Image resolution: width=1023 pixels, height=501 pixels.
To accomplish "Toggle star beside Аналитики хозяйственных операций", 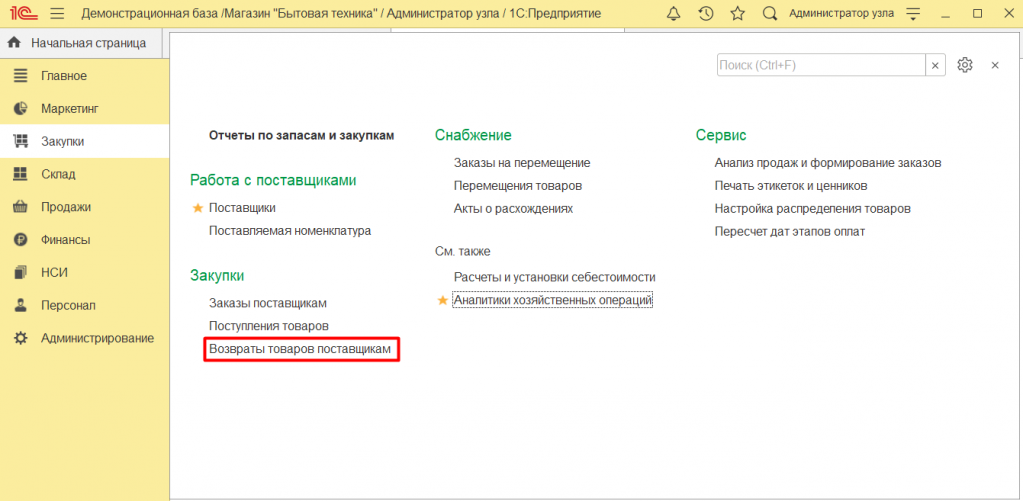I will click(x=443, y=300).
